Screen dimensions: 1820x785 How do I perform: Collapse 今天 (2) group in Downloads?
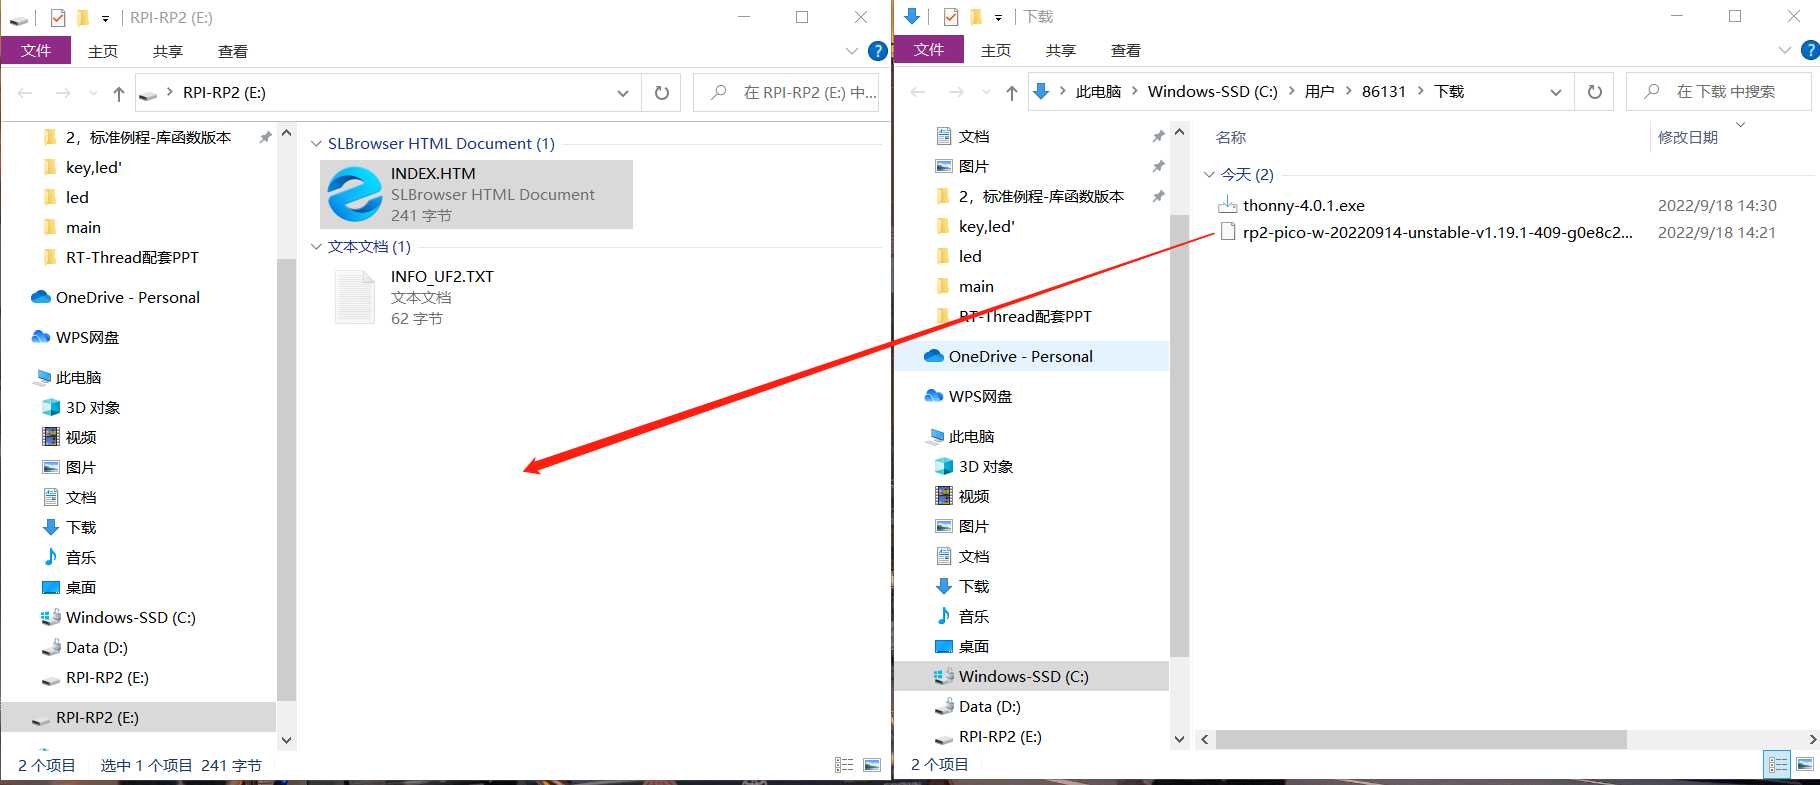pyautogui.click(x=1209, y=174)
